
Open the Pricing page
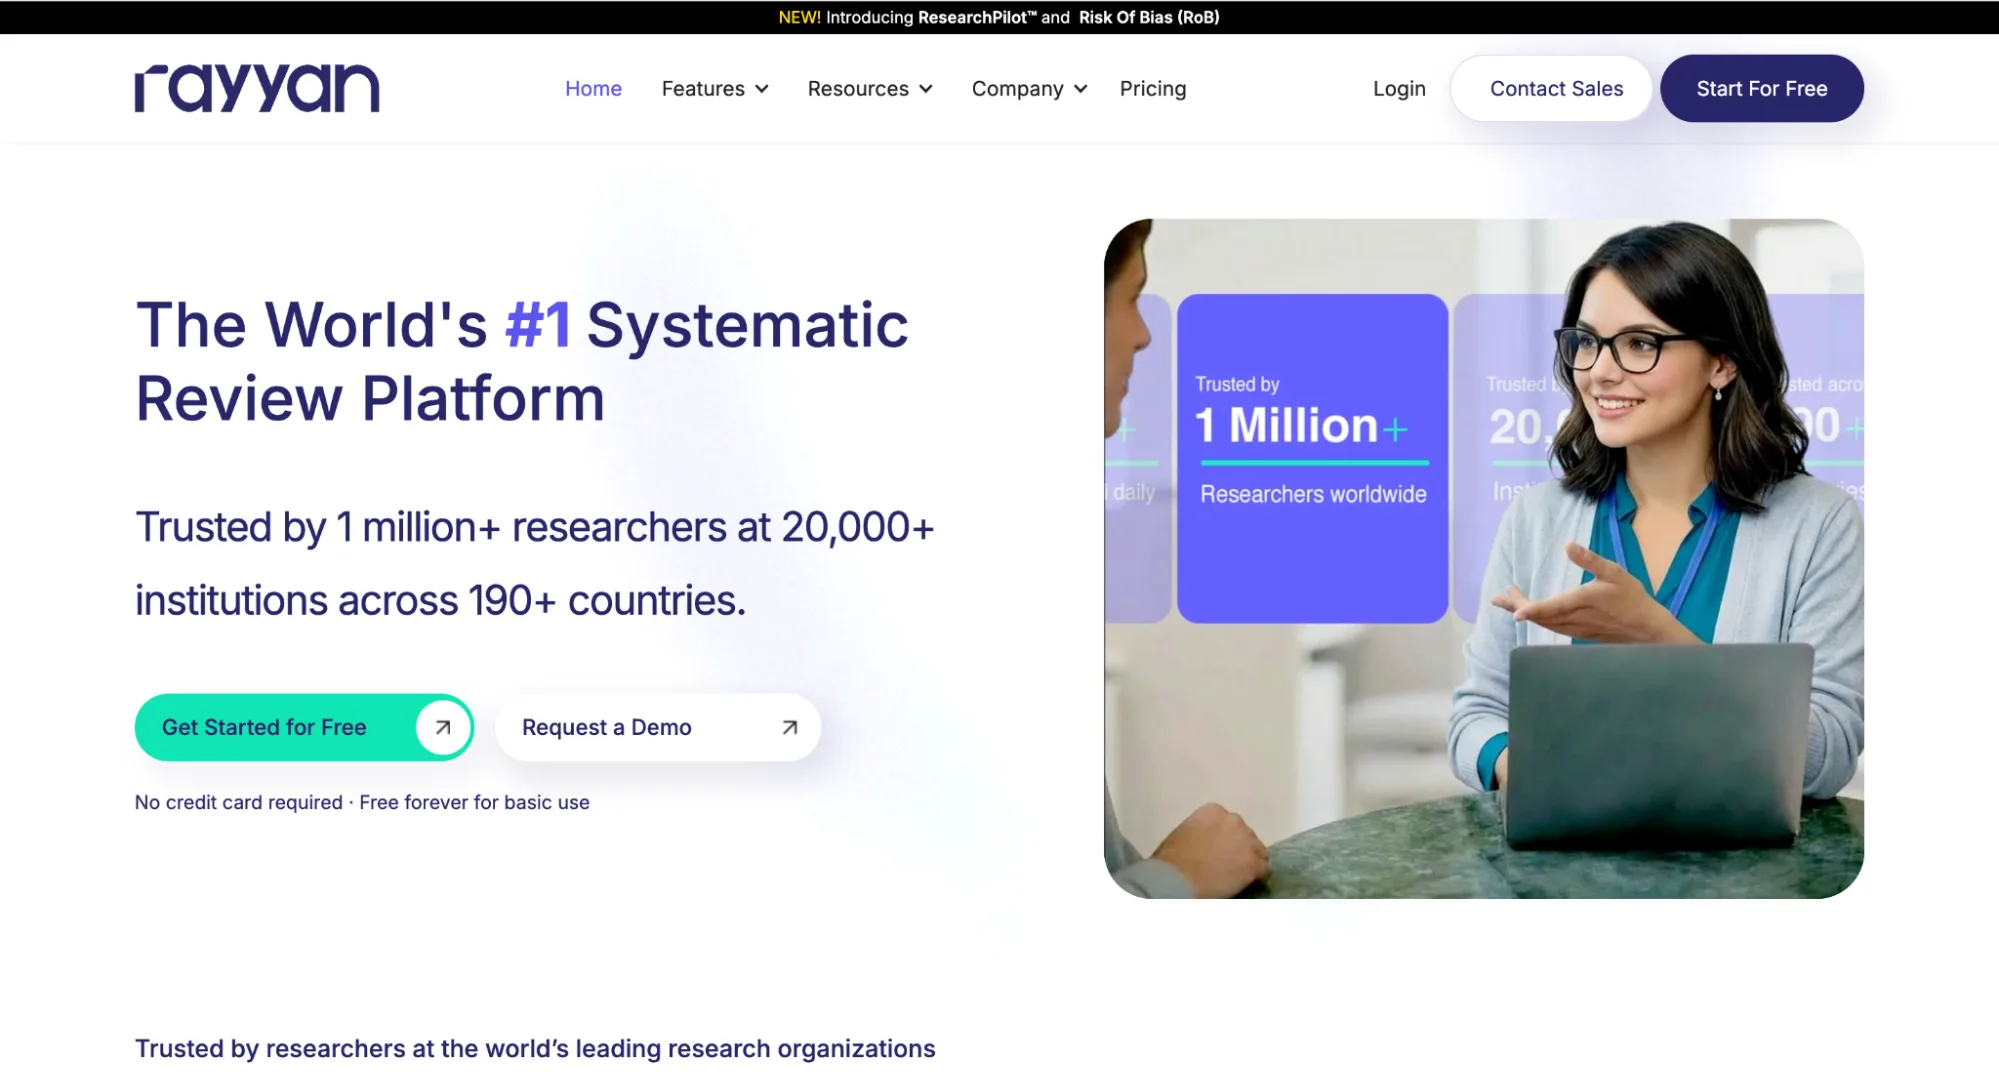[1153, 88]
